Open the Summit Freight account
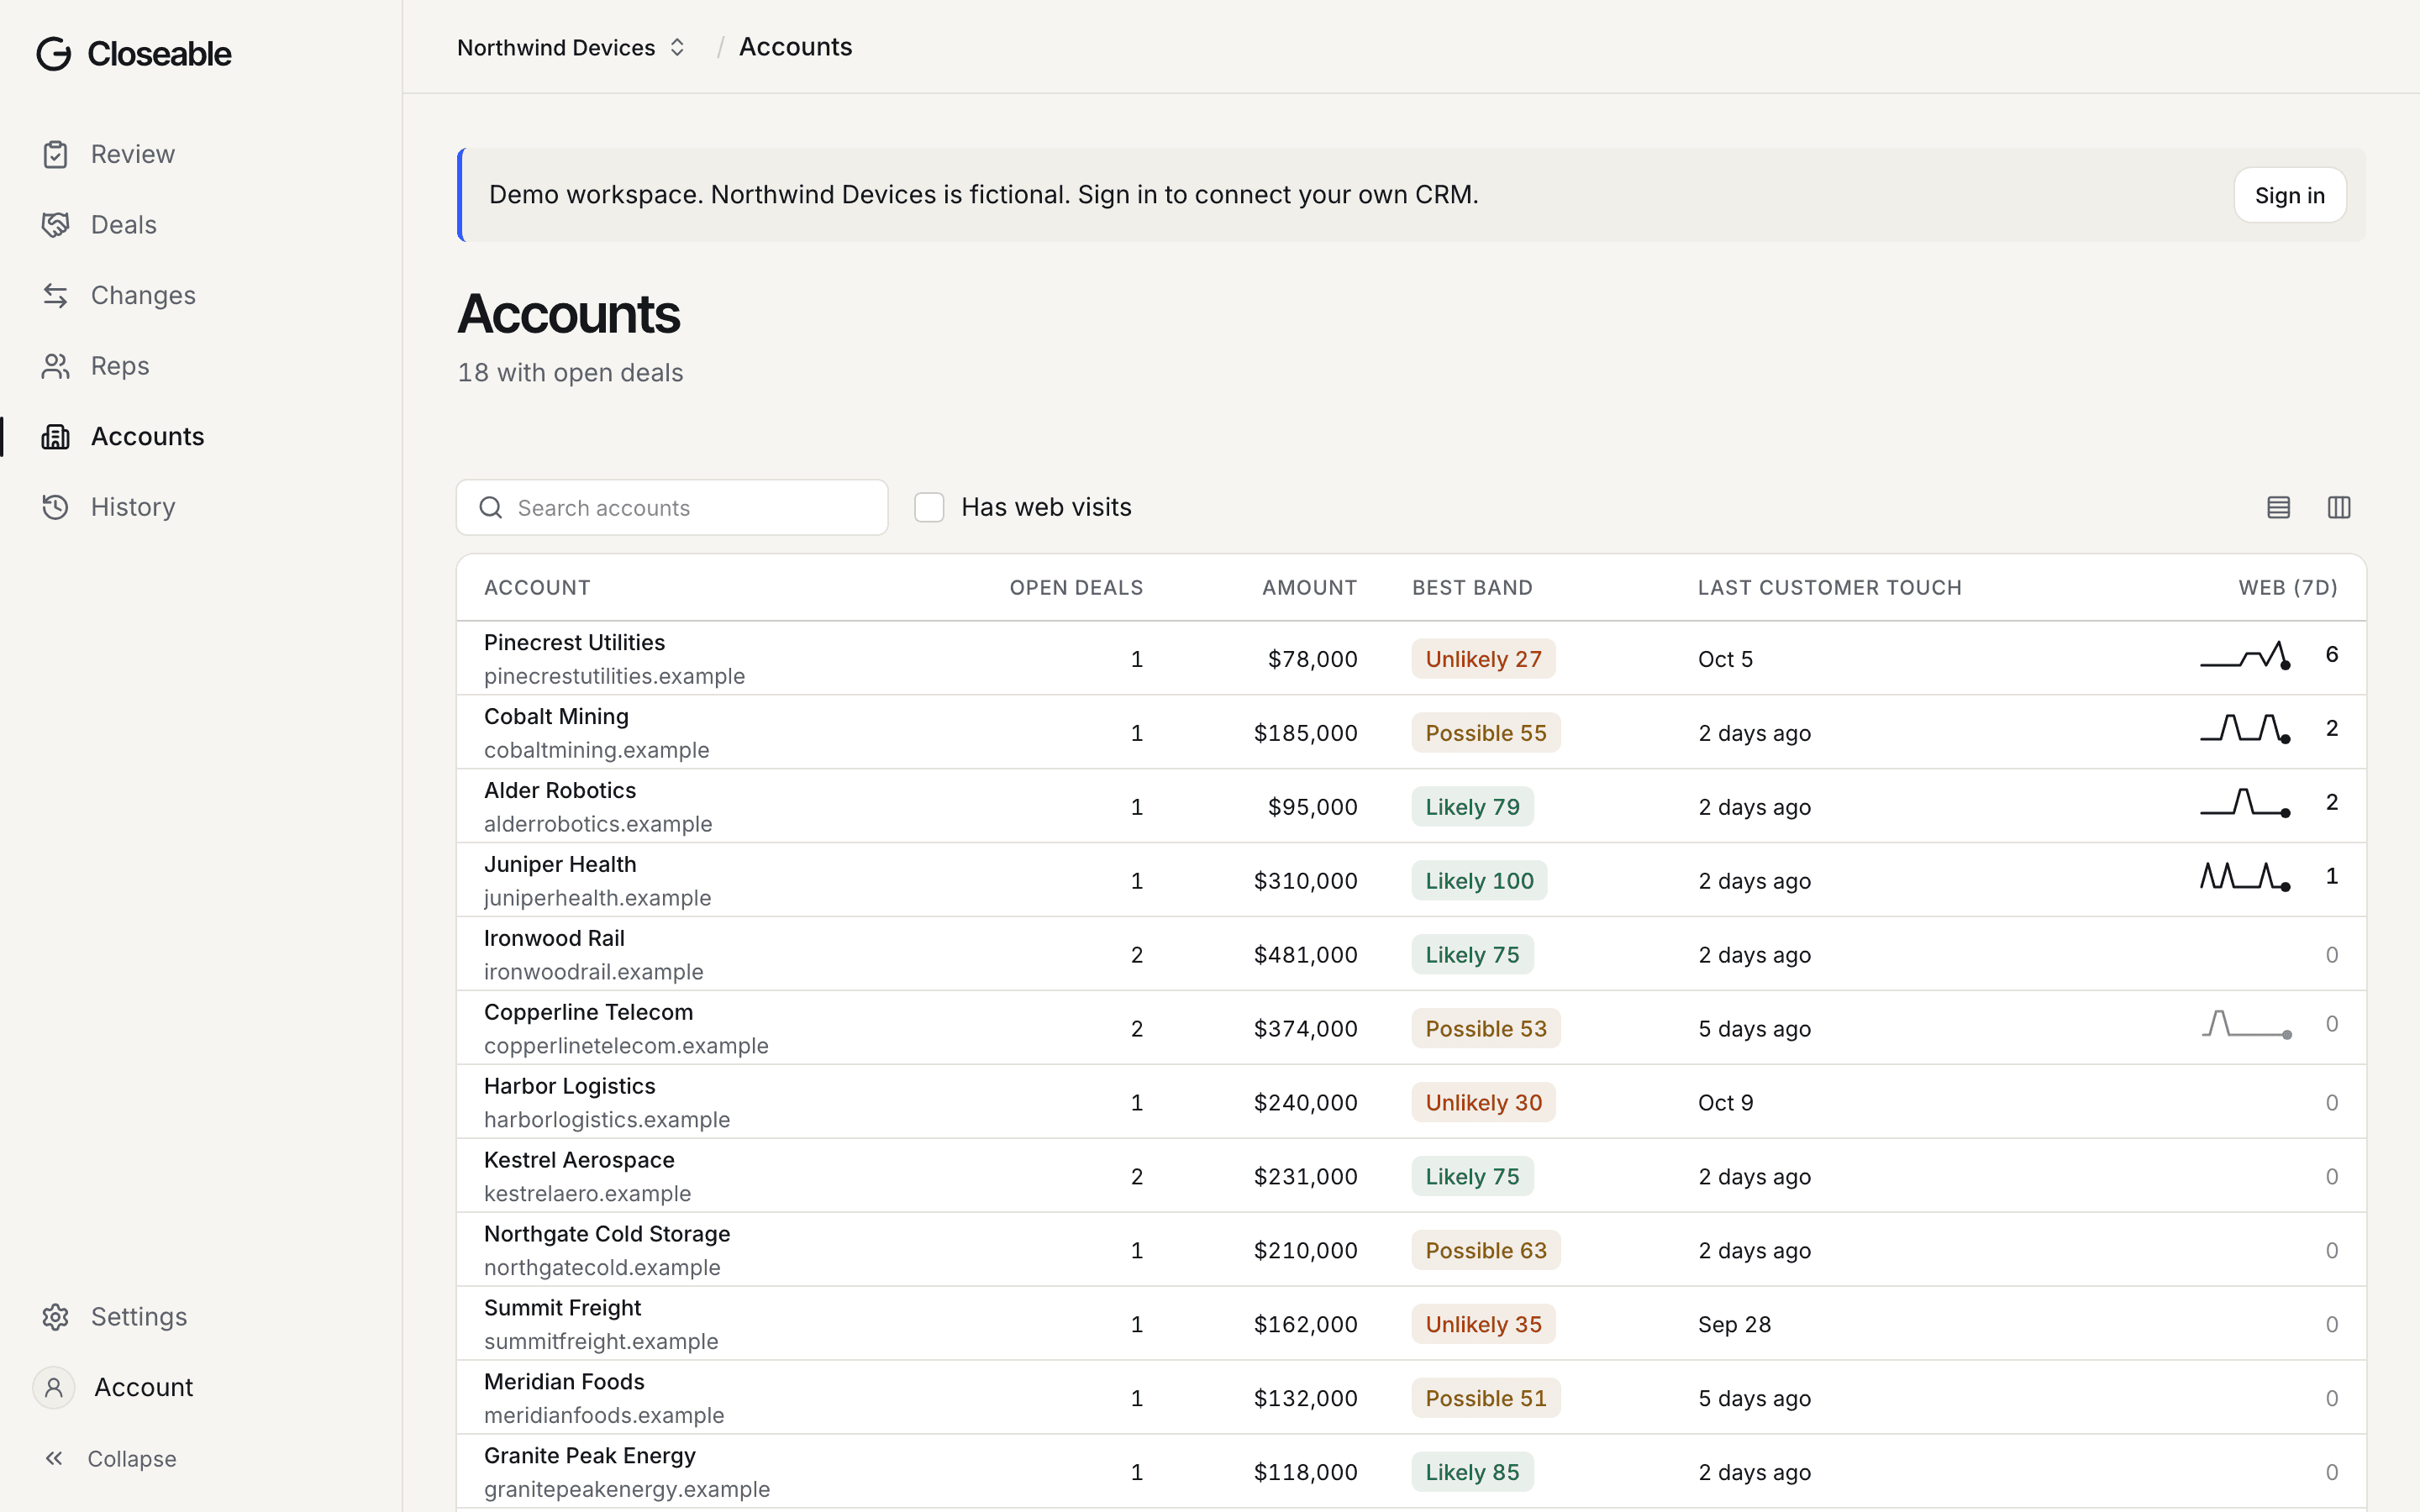 [x=562, y=1309]
